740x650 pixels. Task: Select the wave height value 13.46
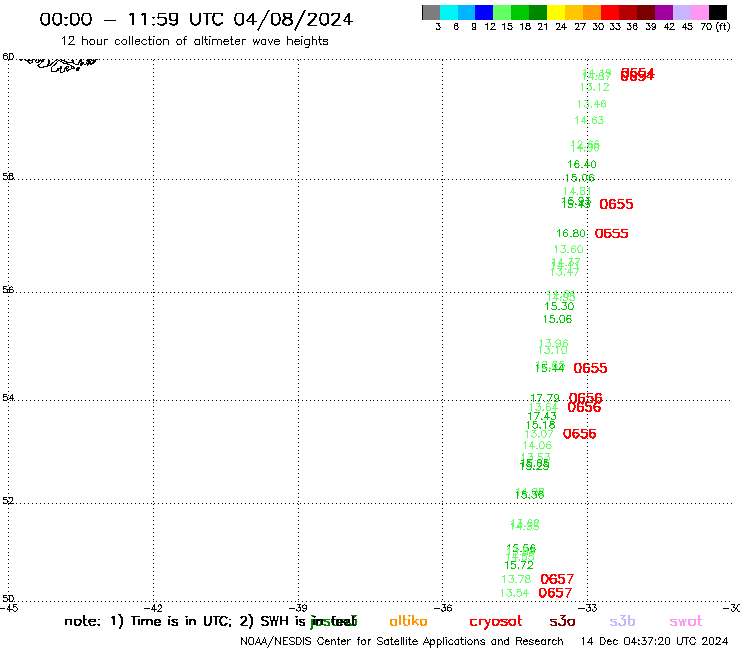[591, 104]
